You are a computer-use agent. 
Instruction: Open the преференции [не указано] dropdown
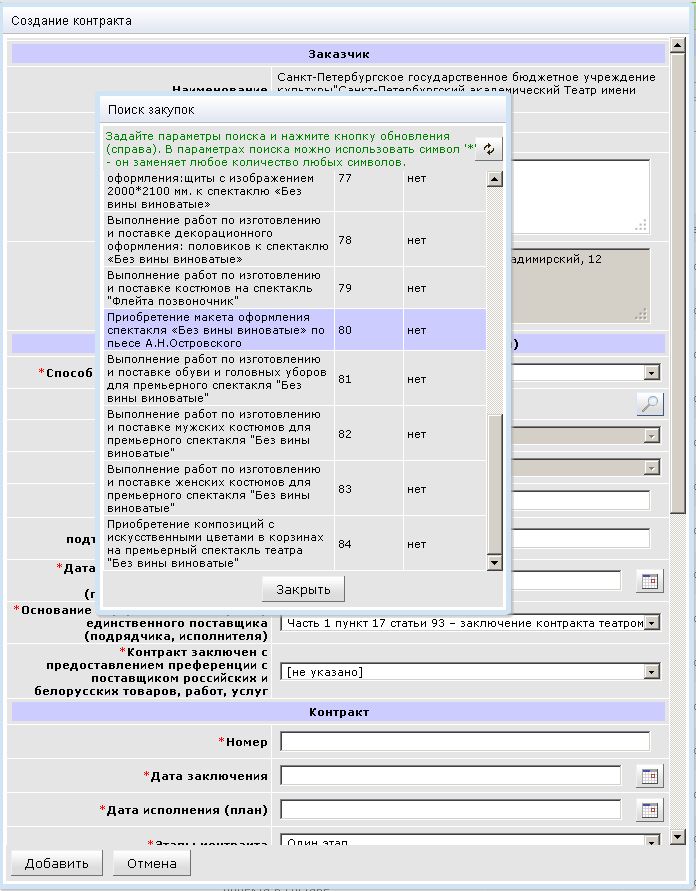click(652, 672)
